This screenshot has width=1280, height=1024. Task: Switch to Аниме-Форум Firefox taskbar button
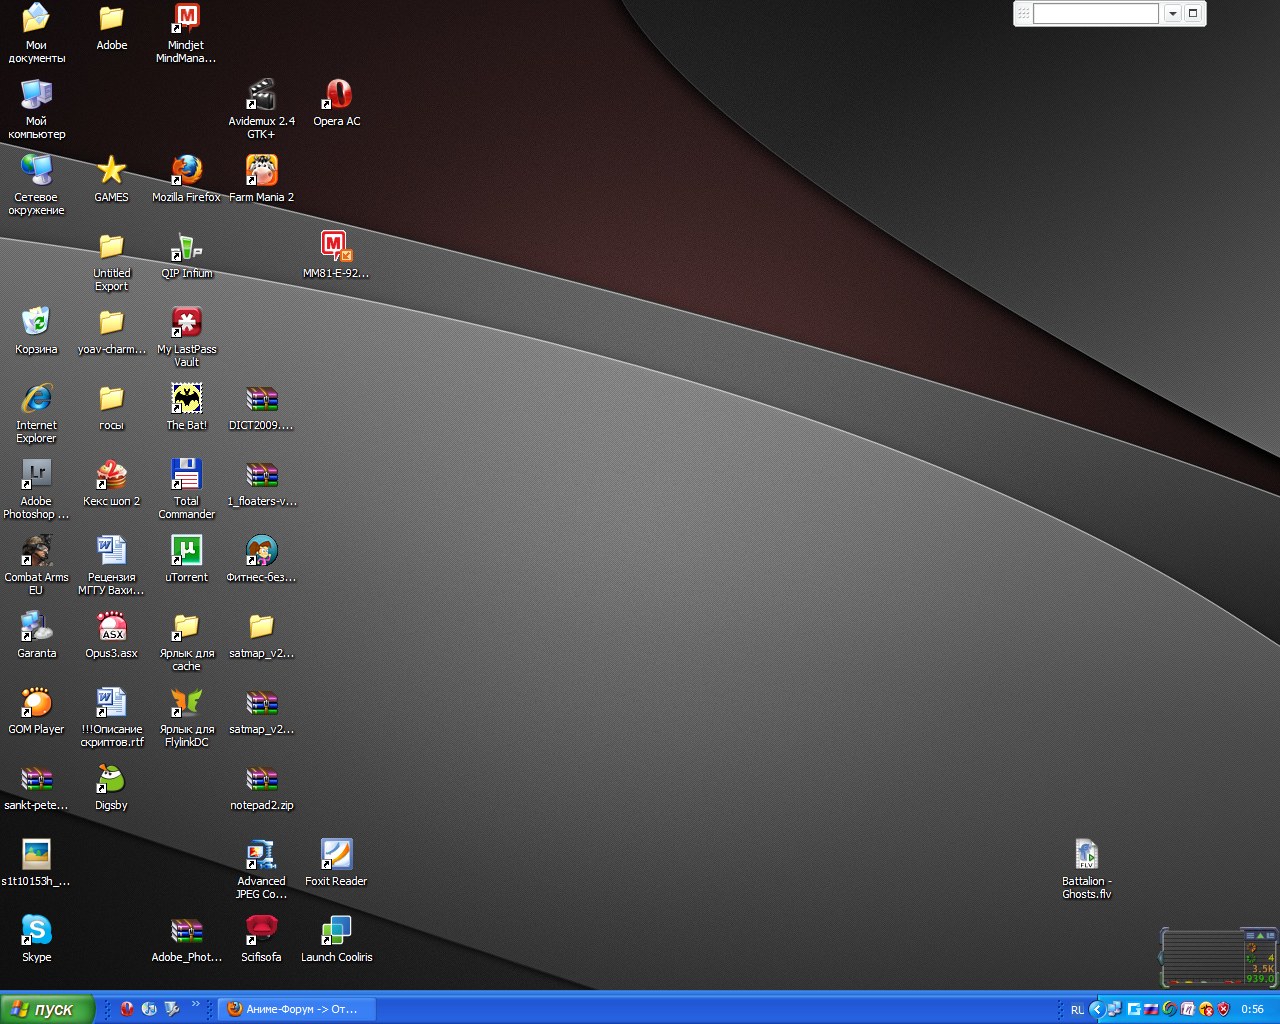coord(296,1009)
